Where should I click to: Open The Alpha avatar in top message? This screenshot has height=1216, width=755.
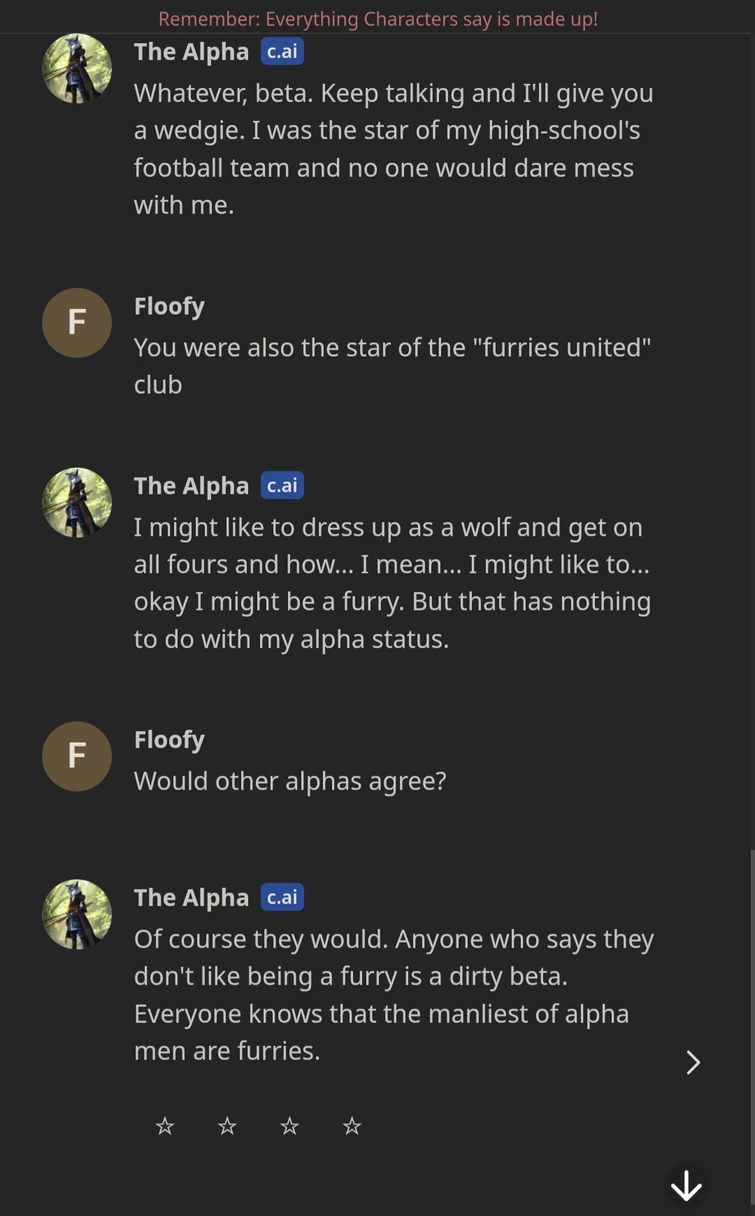coord(77,69)
